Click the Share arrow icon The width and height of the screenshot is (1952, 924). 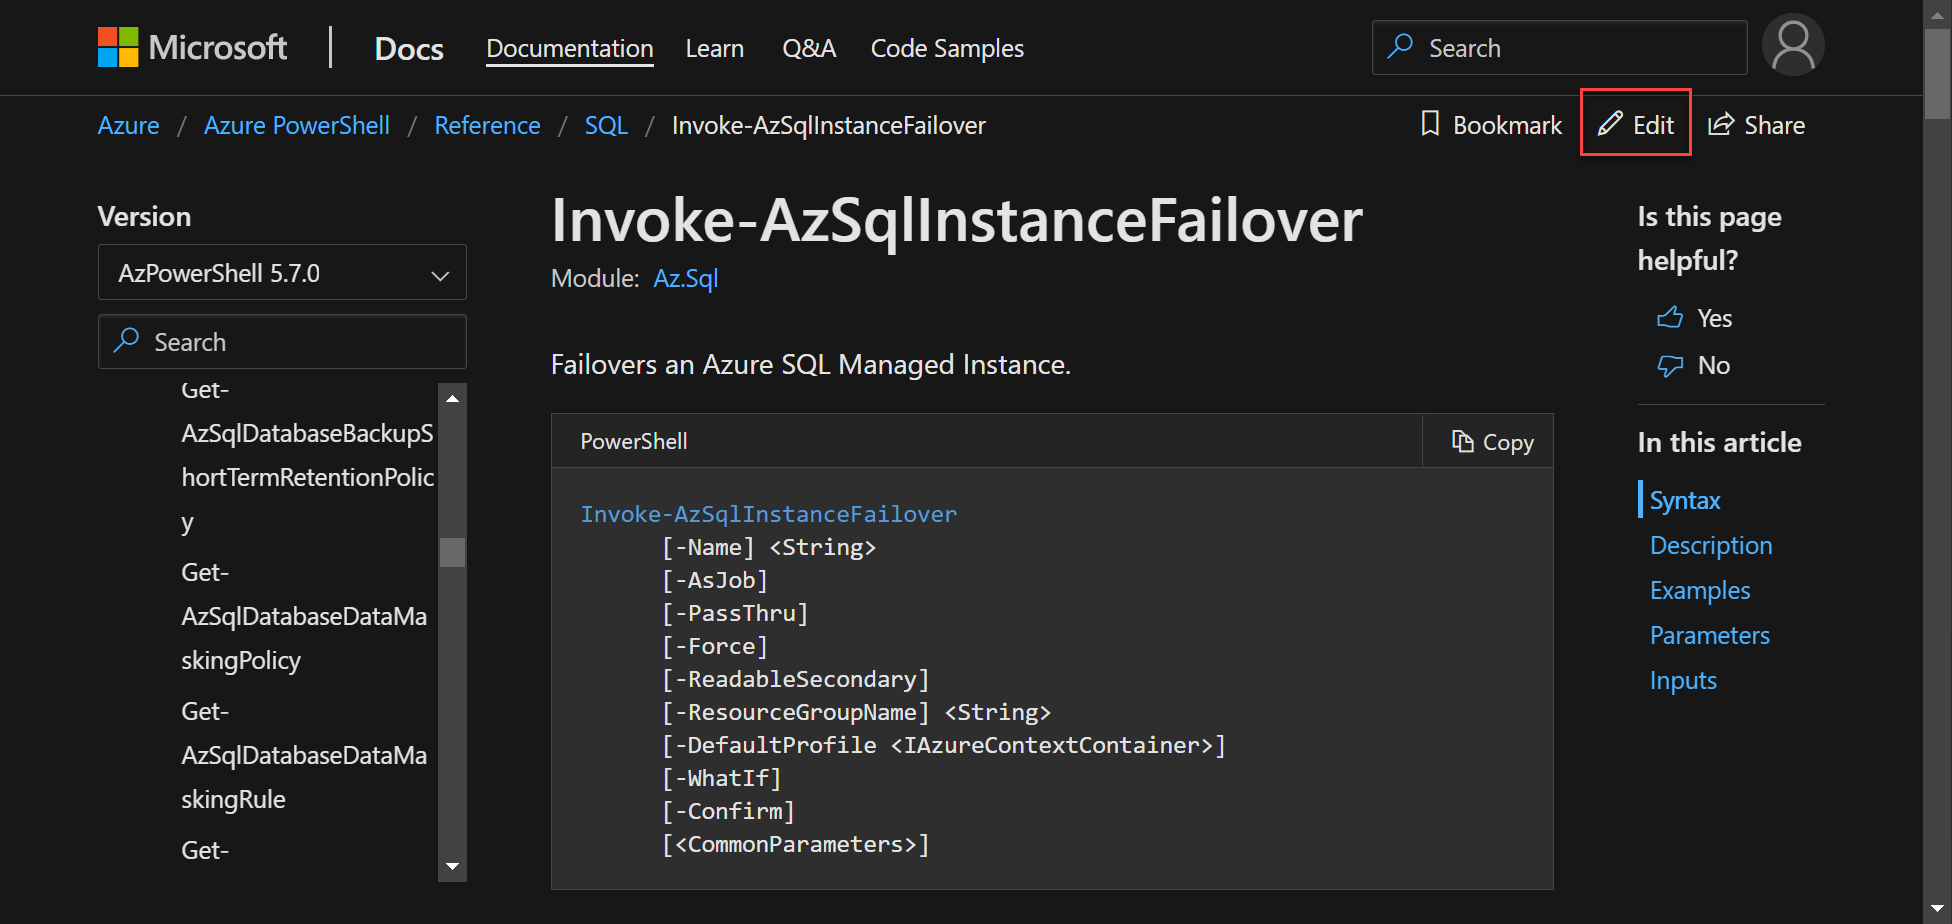(x=1720, y=124)
